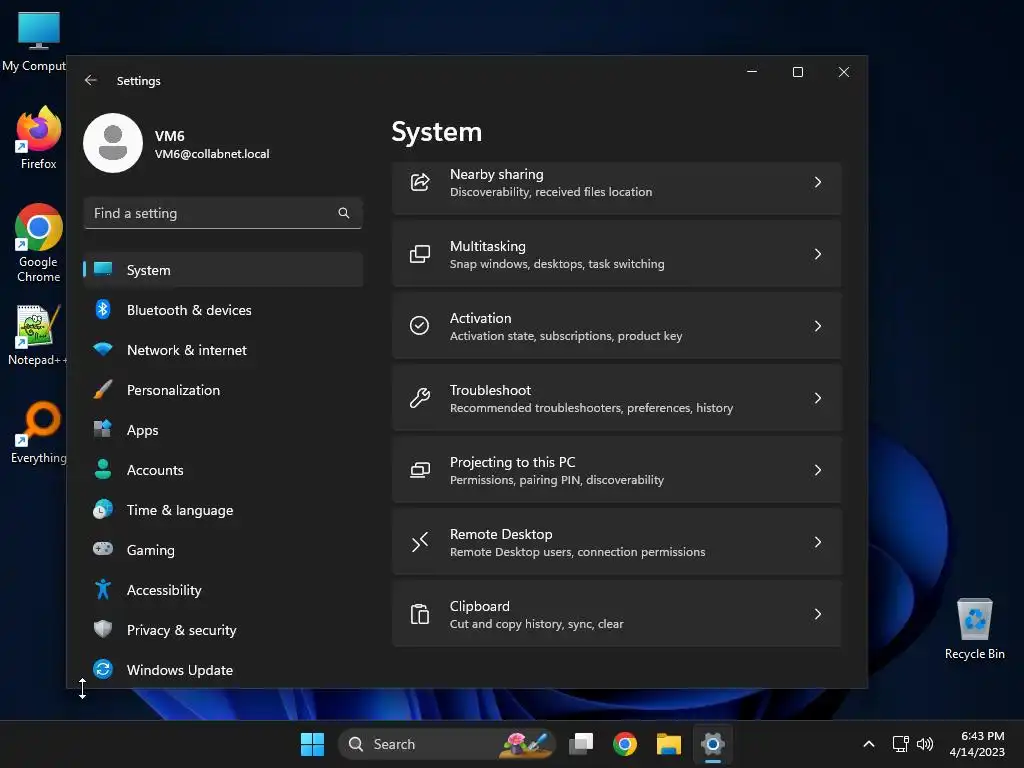Open the Windows Start menu
Viewport: 1024px width, 768px height.
pyautogui.click(x=312, y=744)
